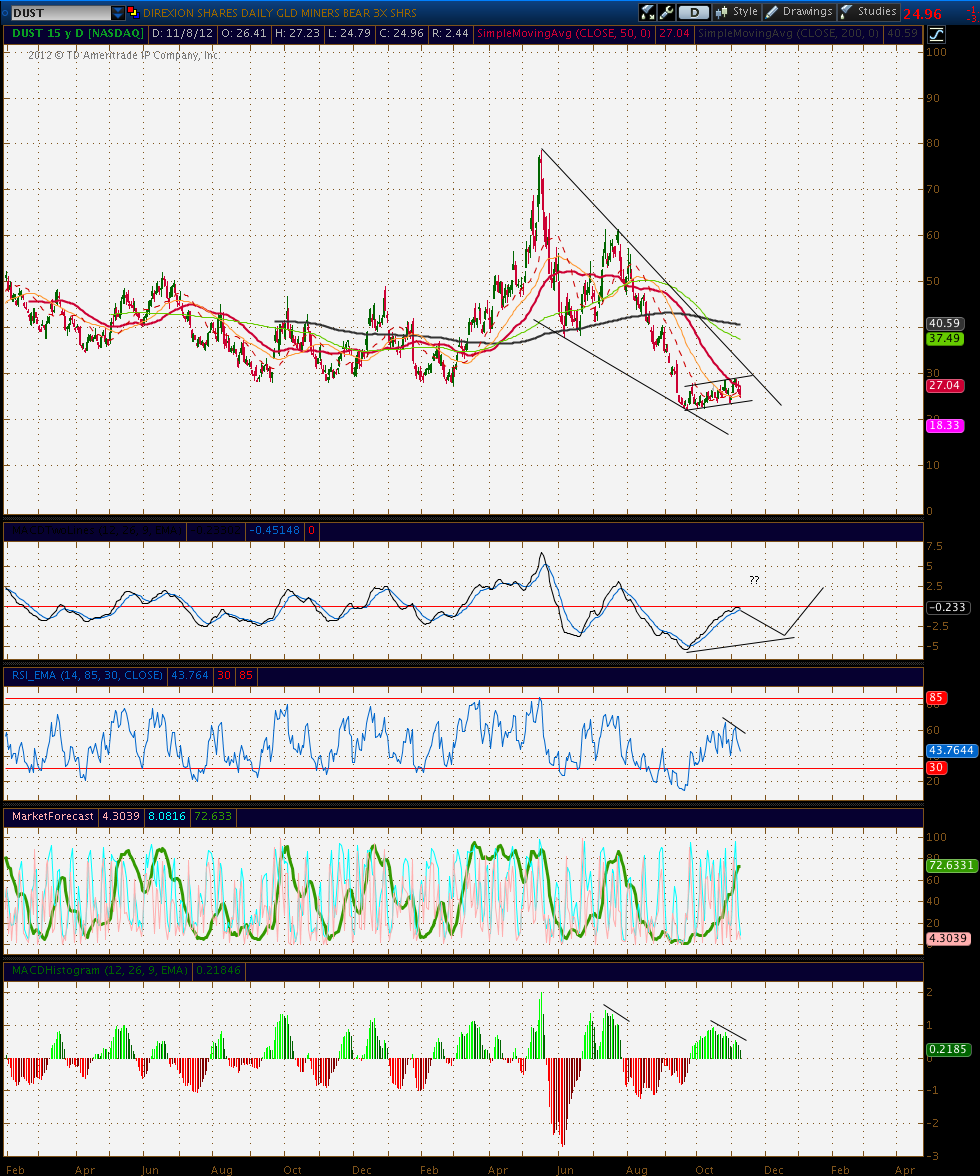Open the studies quick-edit flask icon
The width and height of the screenshot is (980, 1176).
coord(648,12)
